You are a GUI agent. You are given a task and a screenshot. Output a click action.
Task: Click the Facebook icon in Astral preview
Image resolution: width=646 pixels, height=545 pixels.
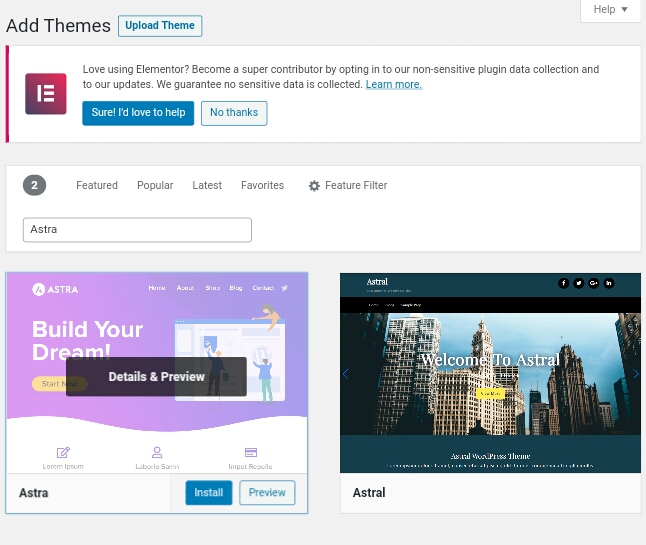pos(563,283)
